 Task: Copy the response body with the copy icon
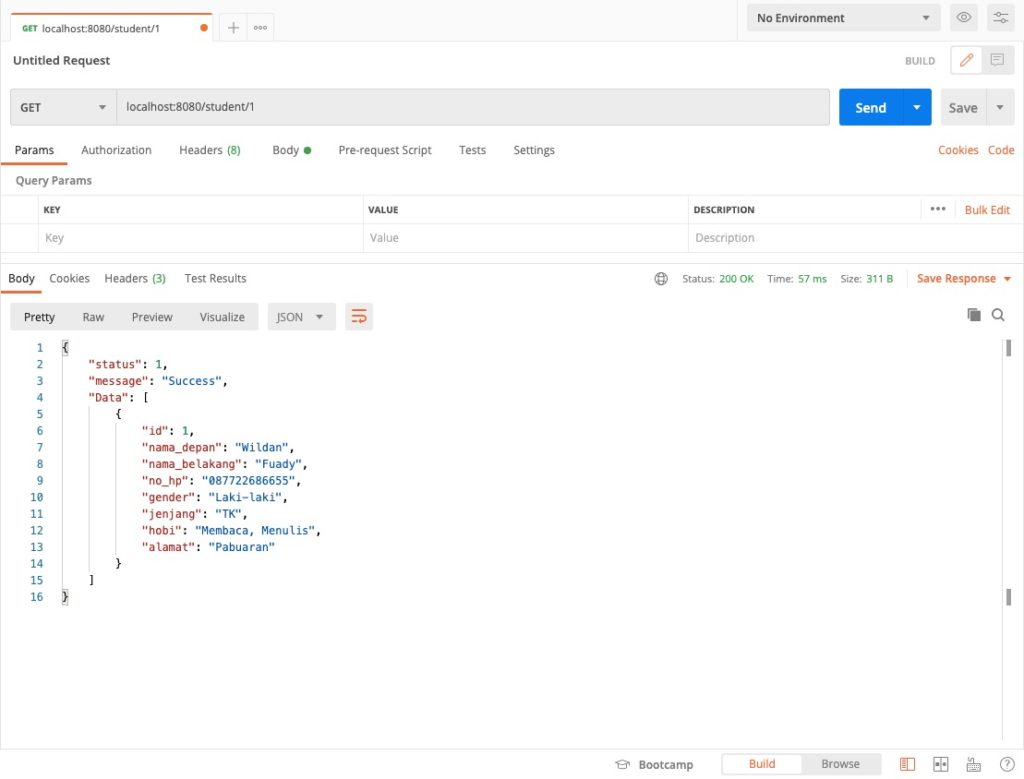(974, 315)
